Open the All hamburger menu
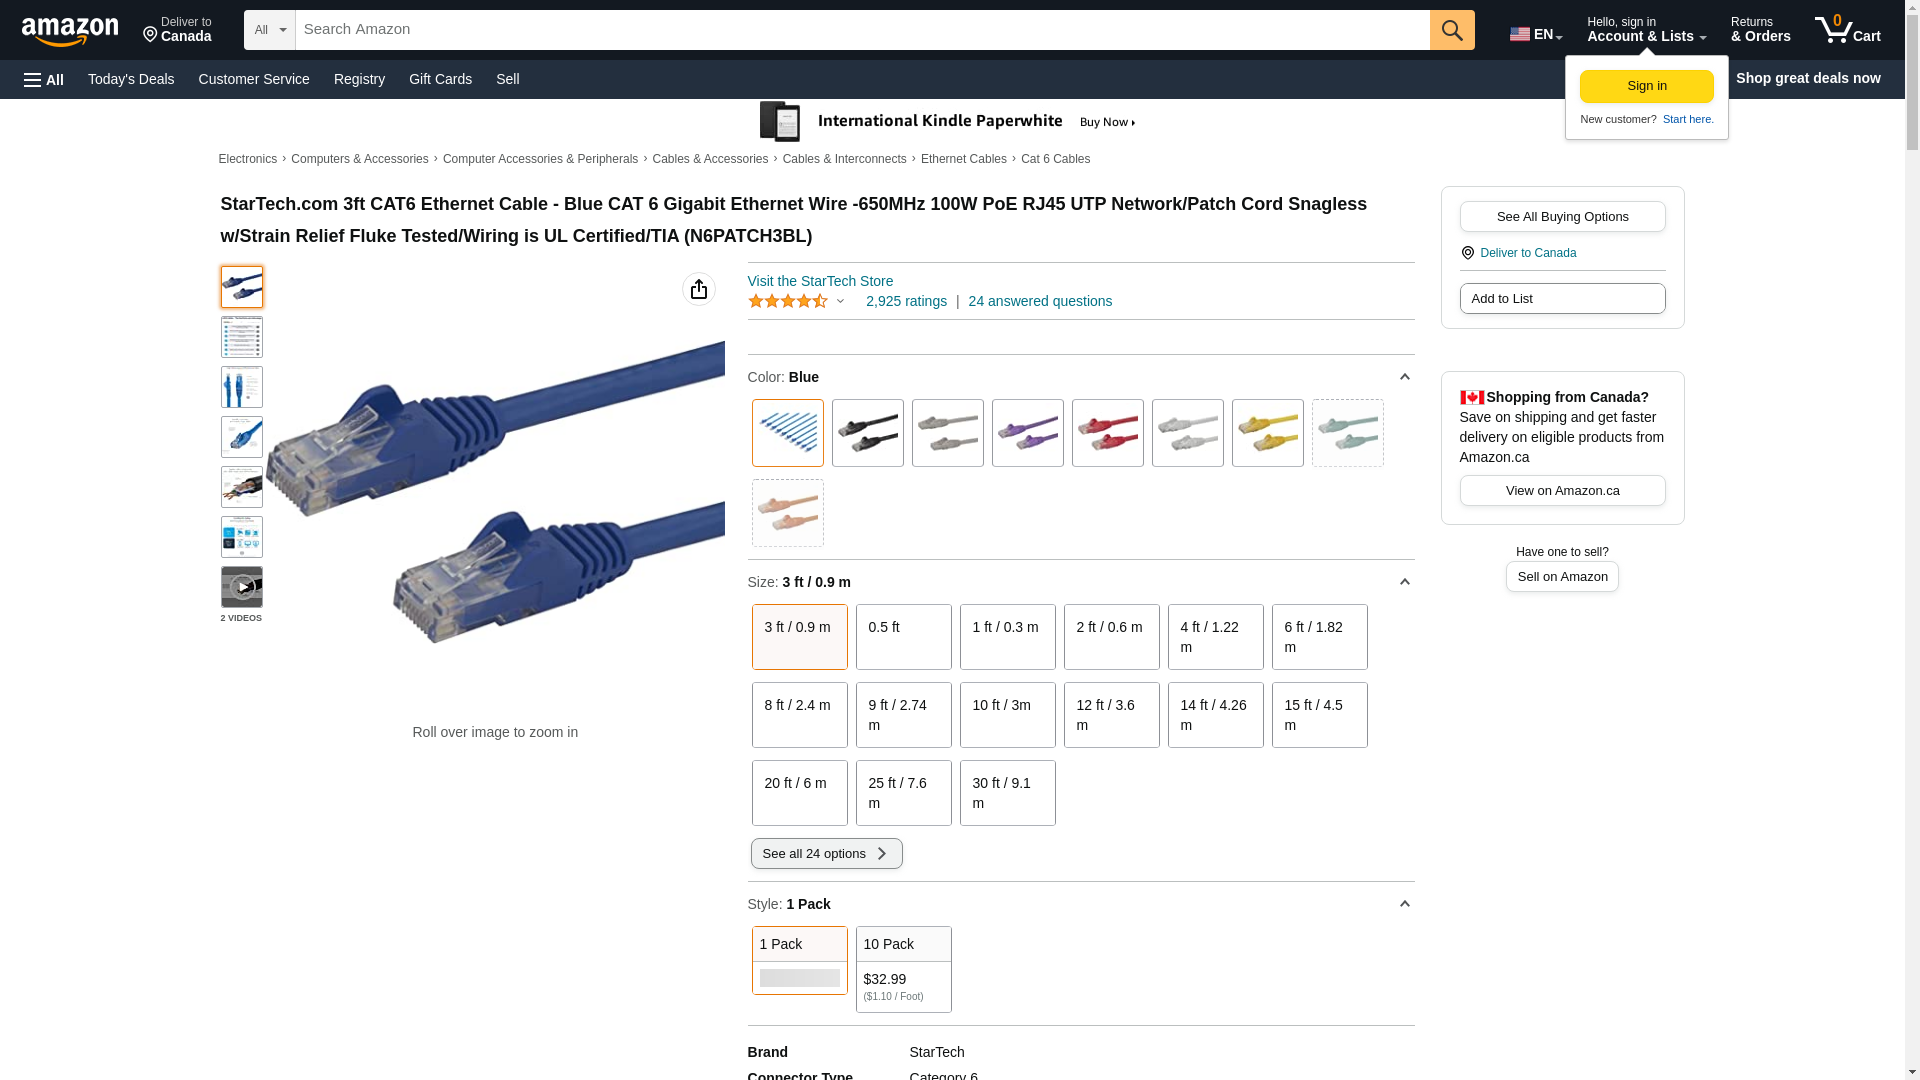The width and height of the screenshot is (1920, 1080). point(44,79)
